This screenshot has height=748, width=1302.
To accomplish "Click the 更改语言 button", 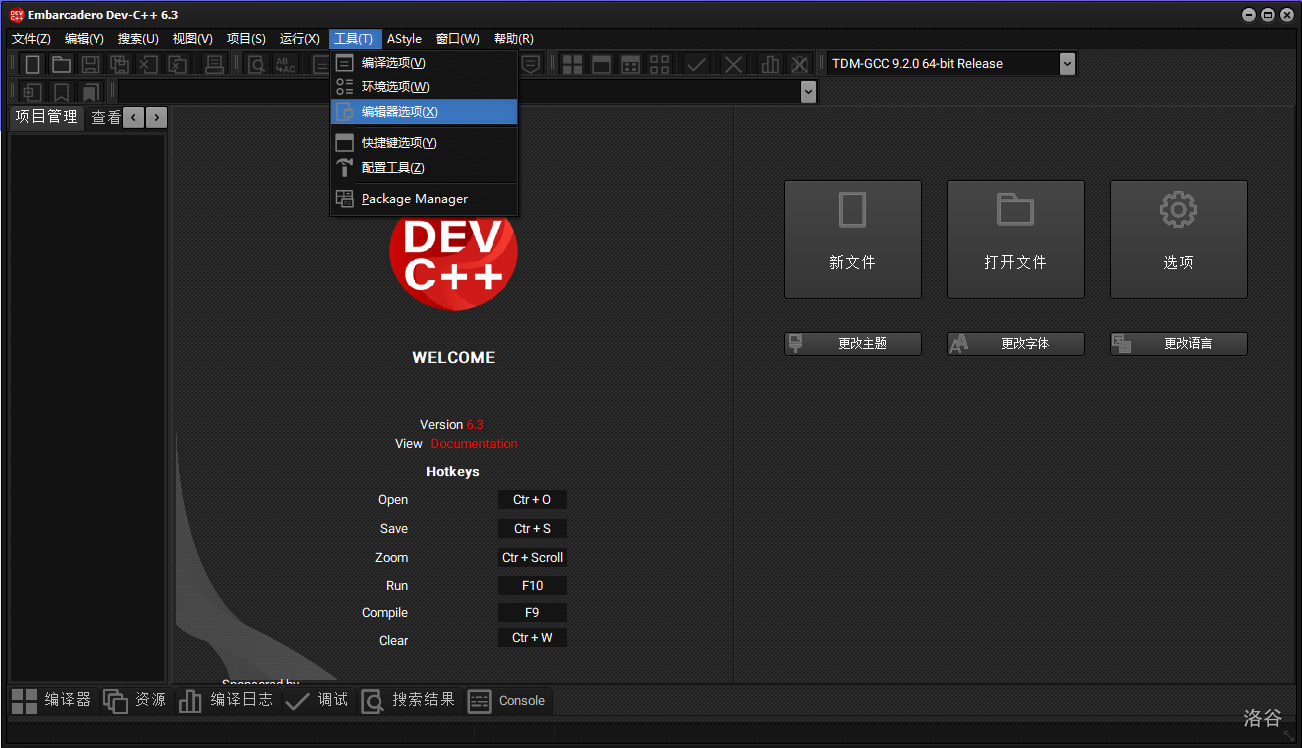I will [1178, 343].
